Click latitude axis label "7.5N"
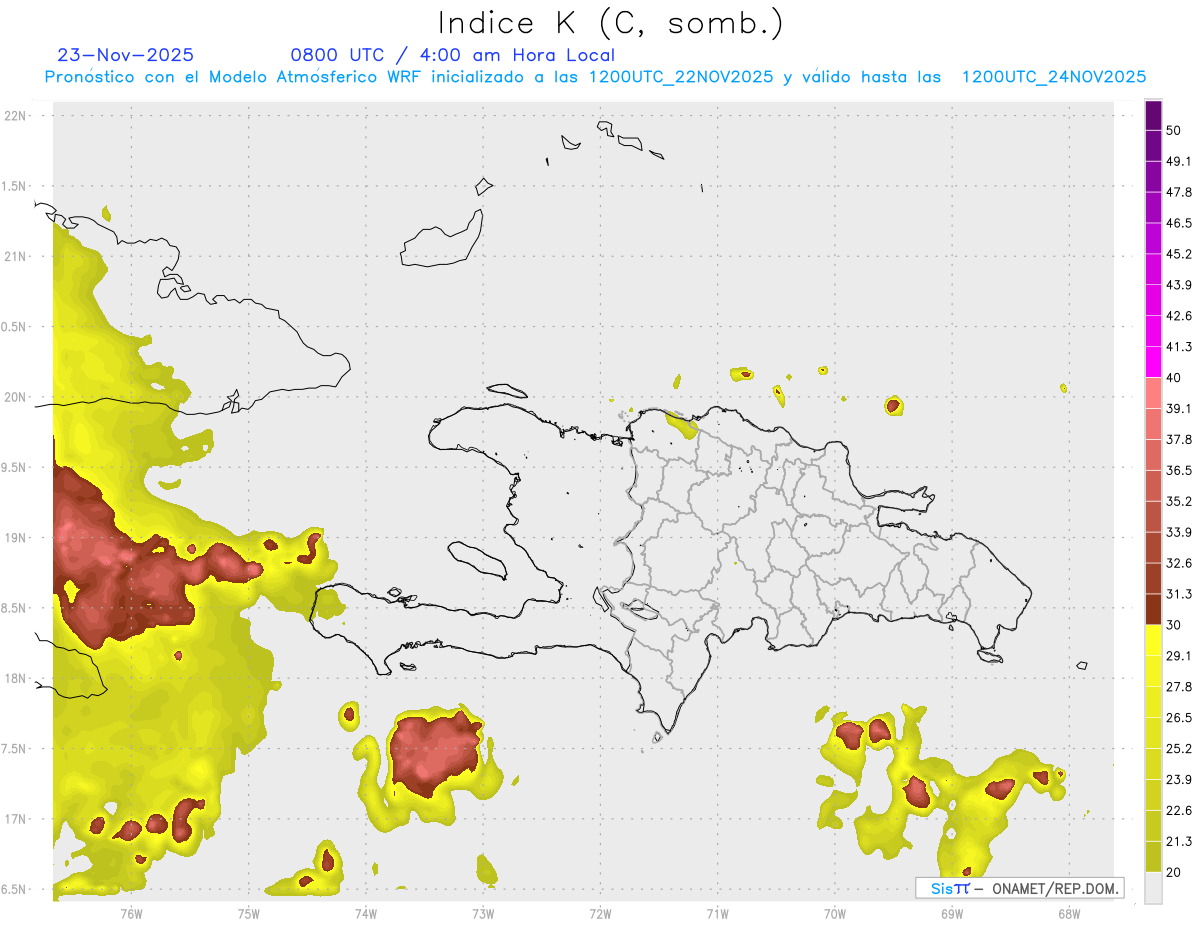Screen dimensions: 1200x927 pos(14,749)
